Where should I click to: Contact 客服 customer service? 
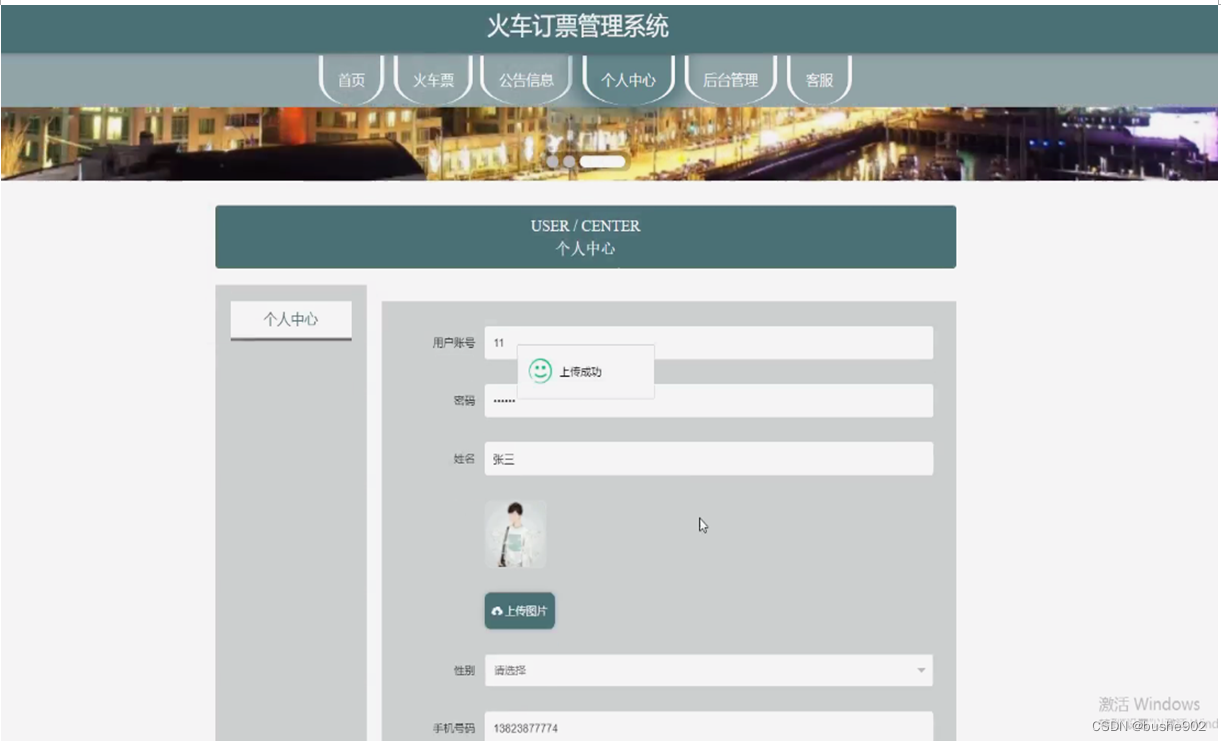[x=820, y=79]
